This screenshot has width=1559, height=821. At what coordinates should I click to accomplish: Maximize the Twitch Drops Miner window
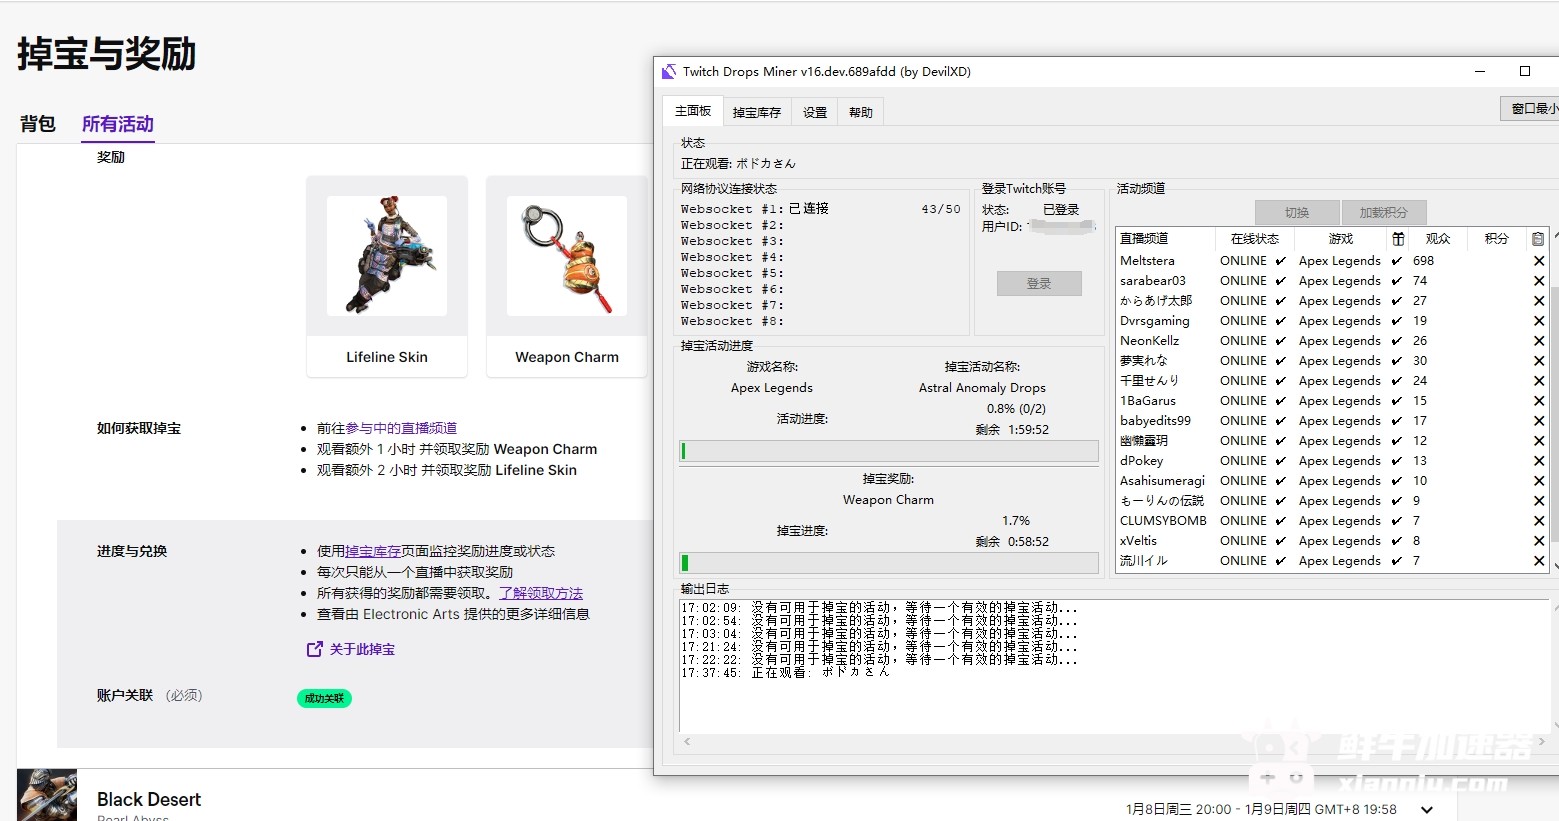click(x=1525, y=71)
